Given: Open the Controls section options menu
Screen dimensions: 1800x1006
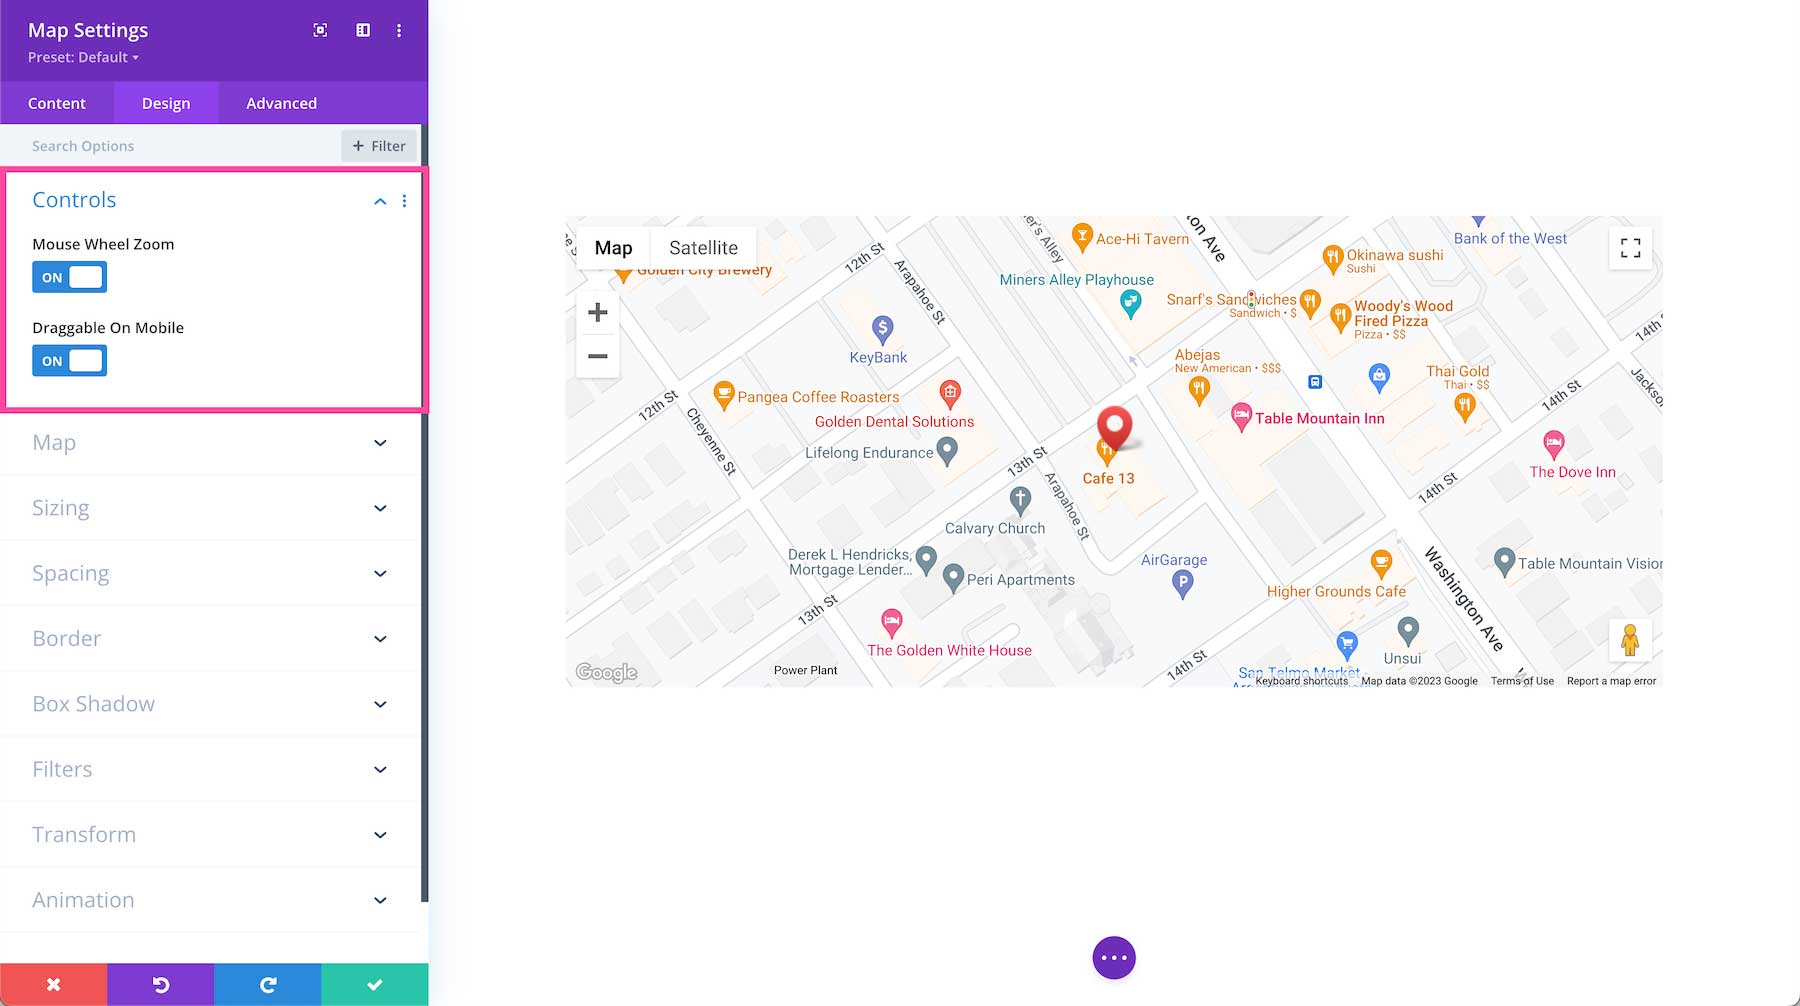Looking at the screenshot, I should (404, 200).
